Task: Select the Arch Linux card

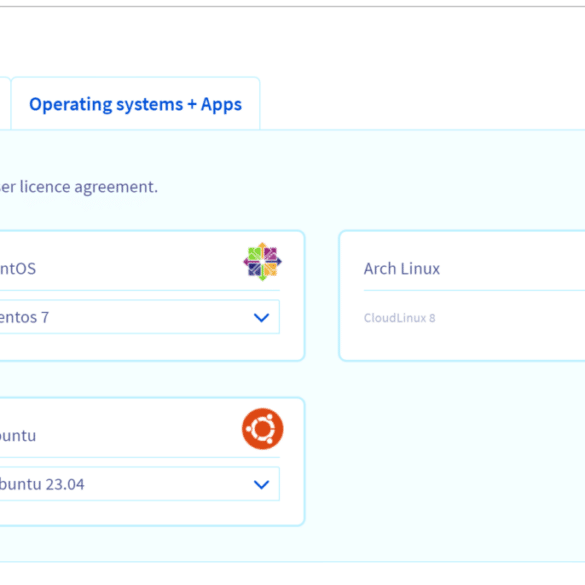Action: pyautogui.click(x=462, y=295)
